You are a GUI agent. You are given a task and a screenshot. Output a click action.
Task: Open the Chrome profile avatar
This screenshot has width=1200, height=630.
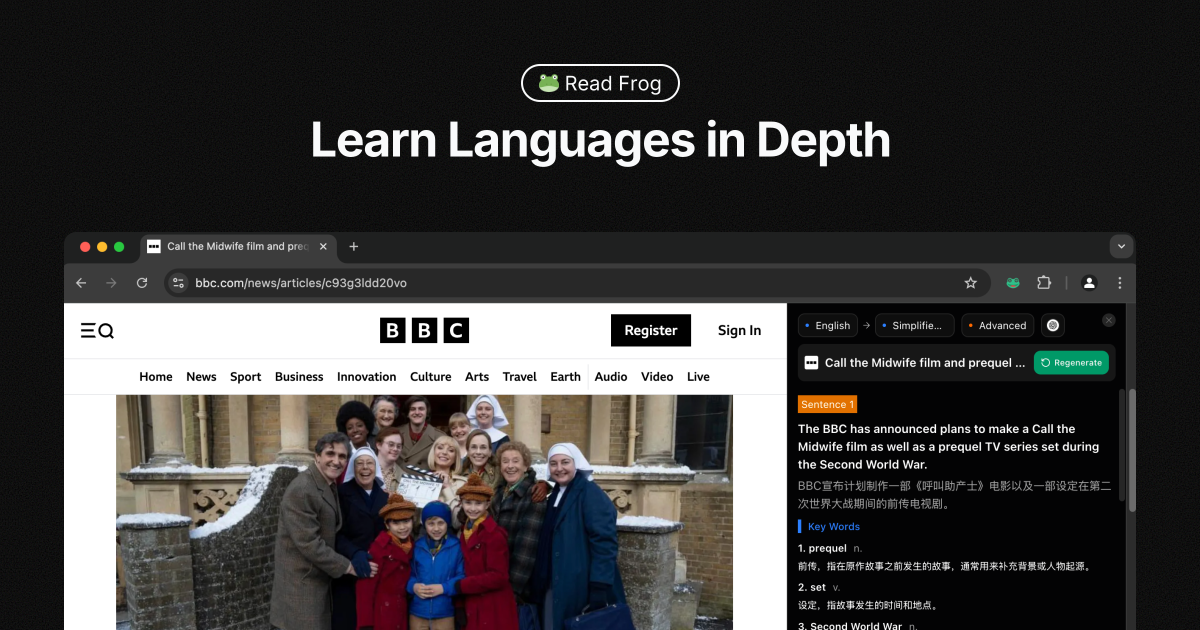coord(1089,283)
